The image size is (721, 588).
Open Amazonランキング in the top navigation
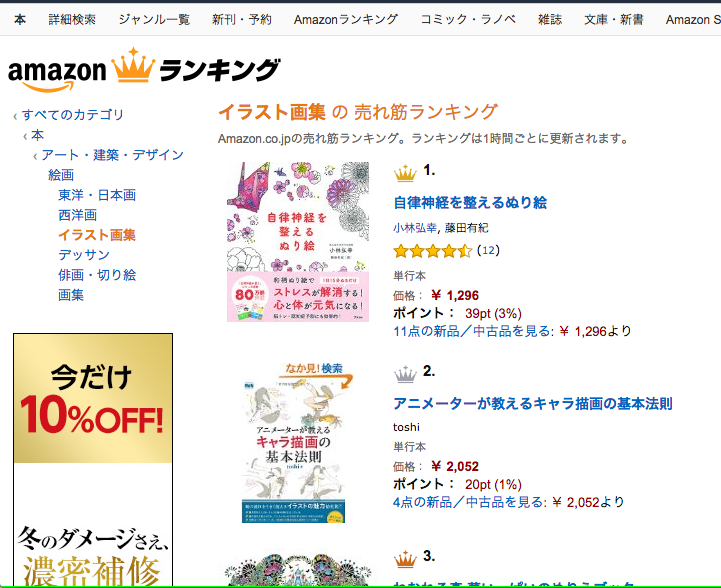pyautogui.click(x=346, y=19)
